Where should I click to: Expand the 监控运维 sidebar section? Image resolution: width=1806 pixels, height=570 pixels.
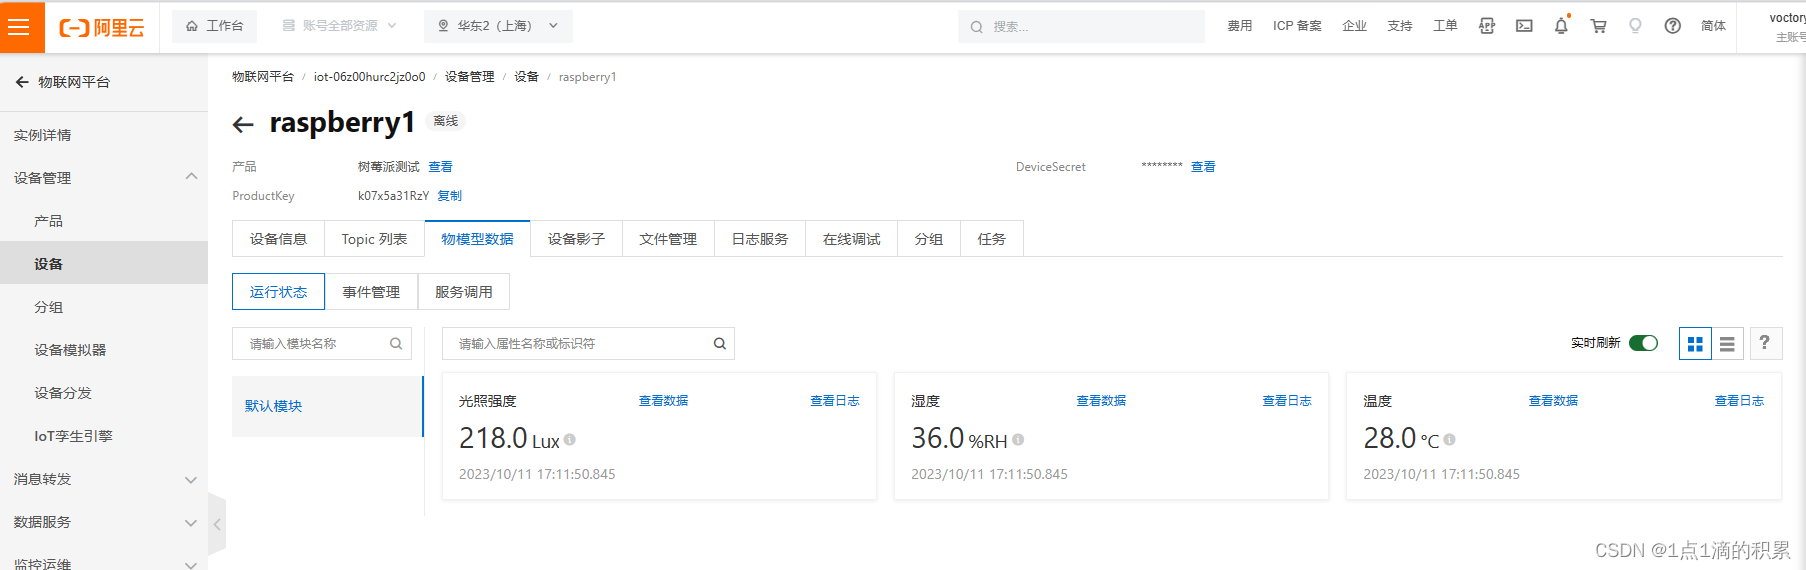click(104, 562)
